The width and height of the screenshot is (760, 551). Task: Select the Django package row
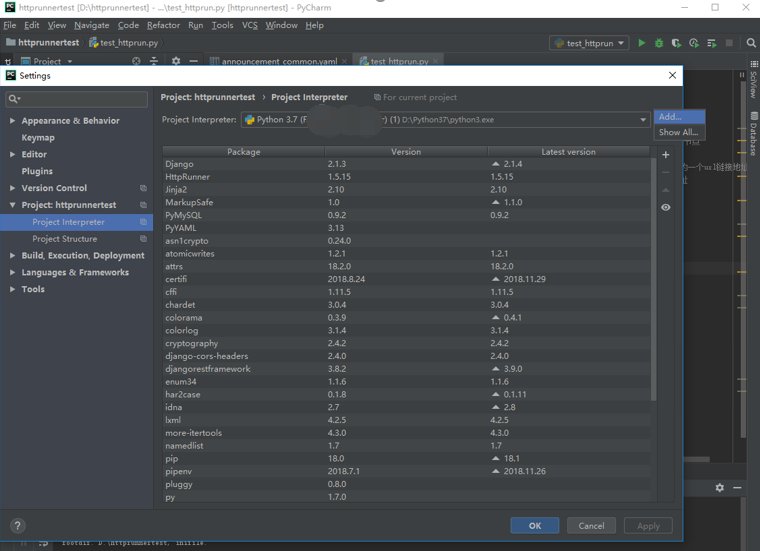click(406, 164)
